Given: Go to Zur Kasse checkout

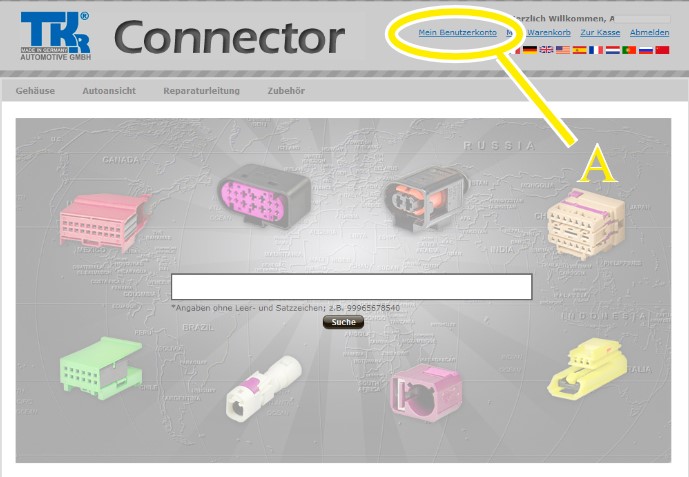Looking at the screenshot, I should [x=600, y=33].
